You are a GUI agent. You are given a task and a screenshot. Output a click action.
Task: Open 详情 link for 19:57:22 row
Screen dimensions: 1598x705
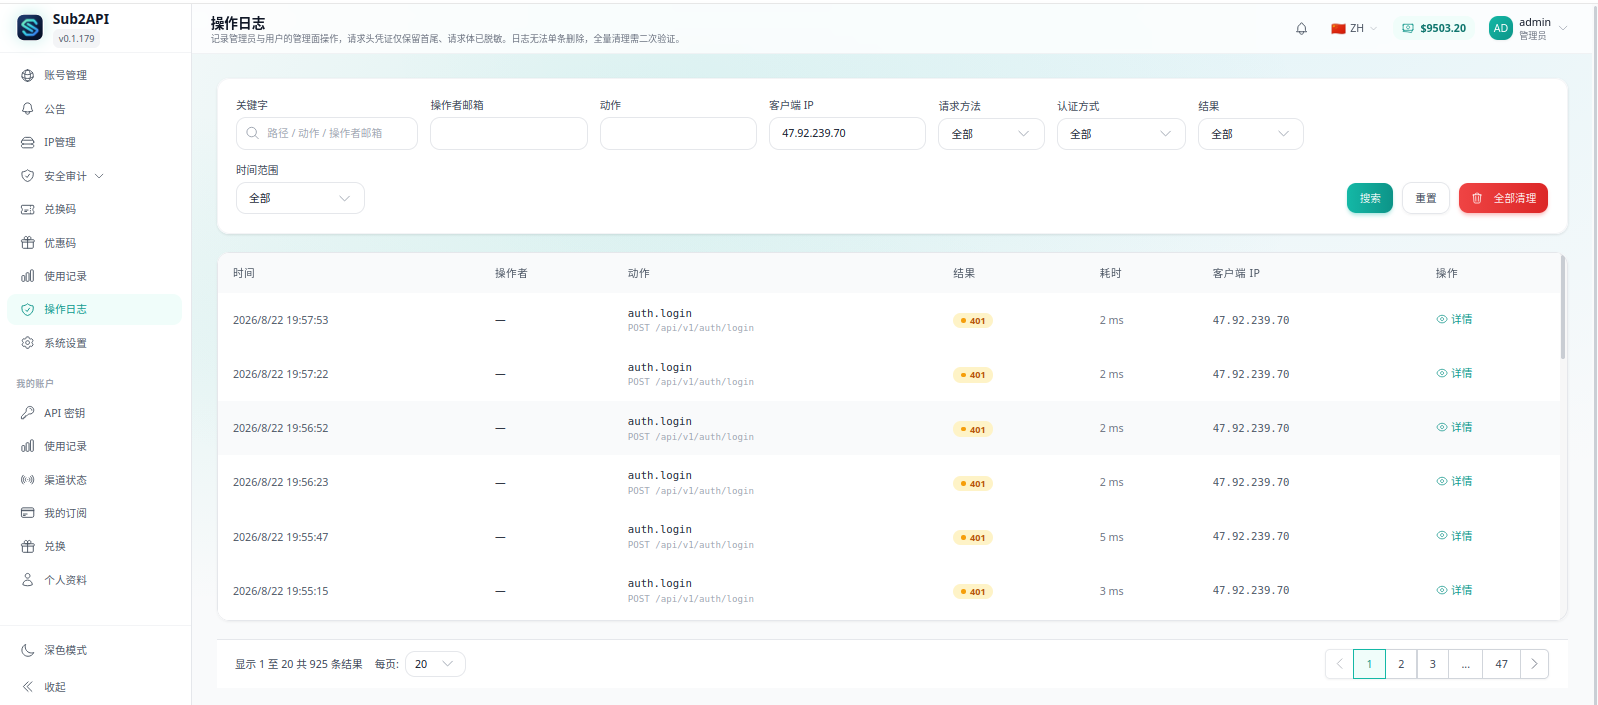coord(1455,373)
